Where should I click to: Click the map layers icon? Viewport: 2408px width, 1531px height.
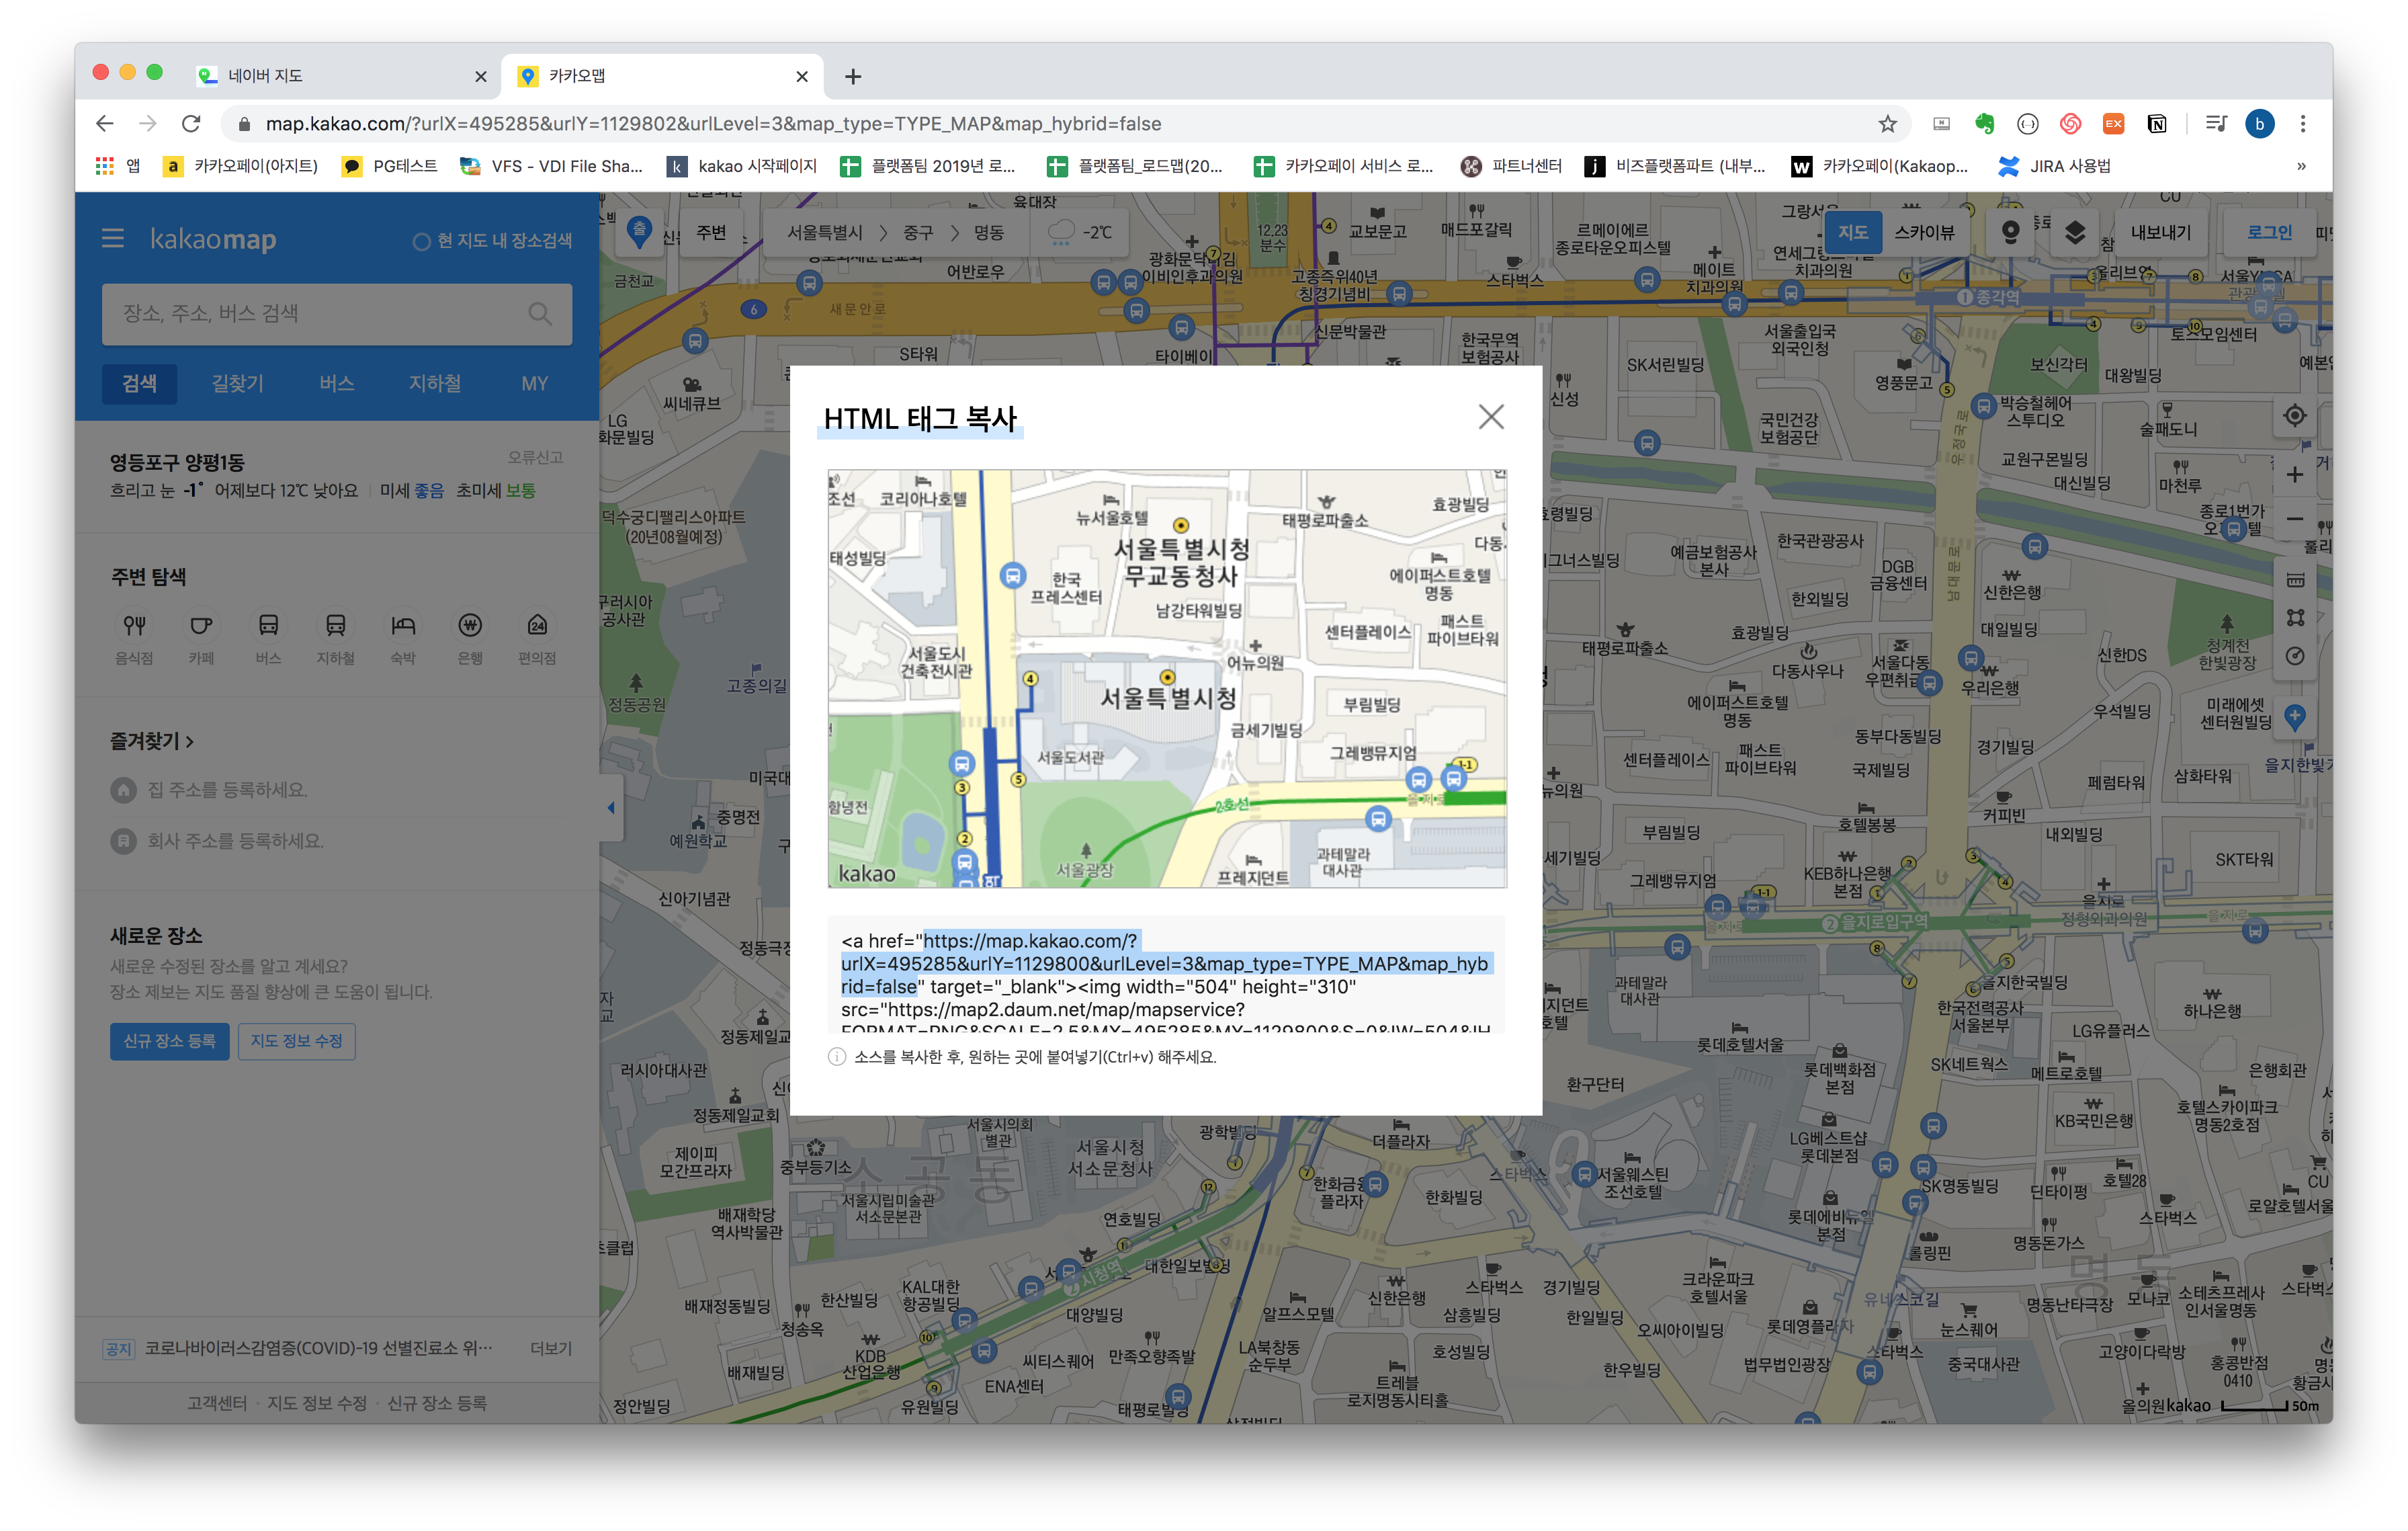point(2075,232)
